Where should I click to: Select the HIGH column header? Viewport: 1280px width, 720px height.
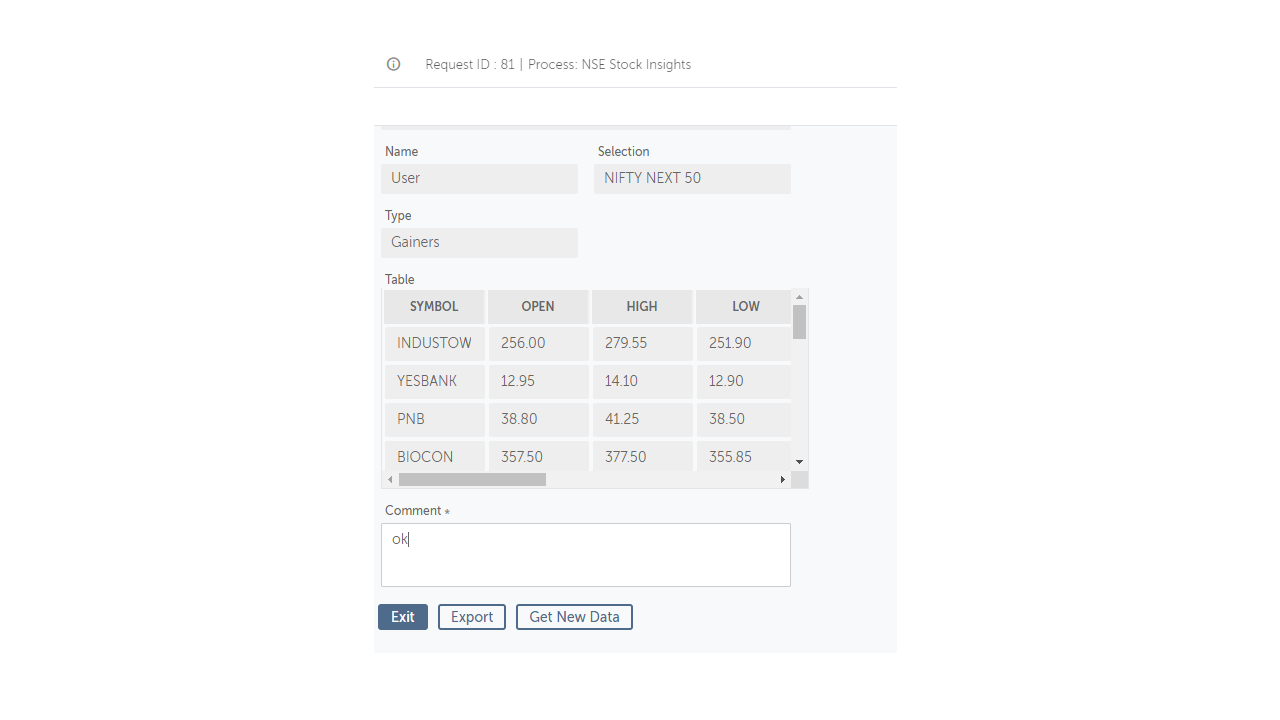[642, 307]
